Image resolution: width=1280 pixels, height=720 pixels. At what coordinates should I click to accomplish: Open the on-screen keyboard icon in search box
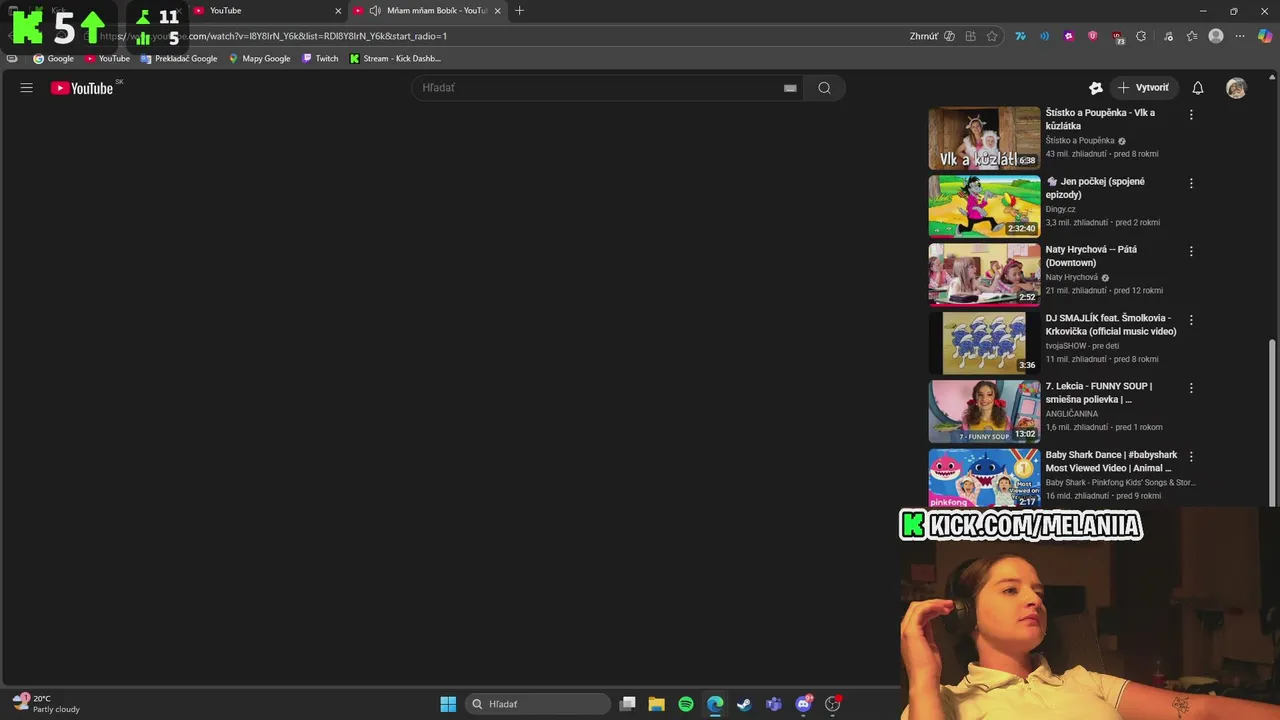tap(790, 88)
